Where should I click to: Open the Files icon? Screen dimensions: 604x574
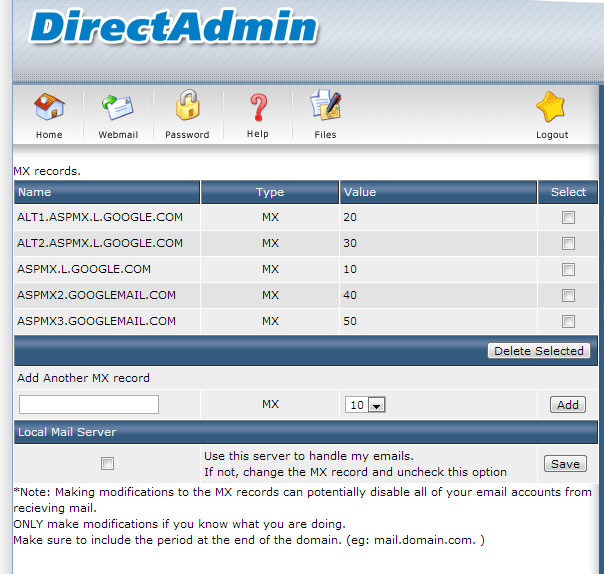(x=325, y=105)
